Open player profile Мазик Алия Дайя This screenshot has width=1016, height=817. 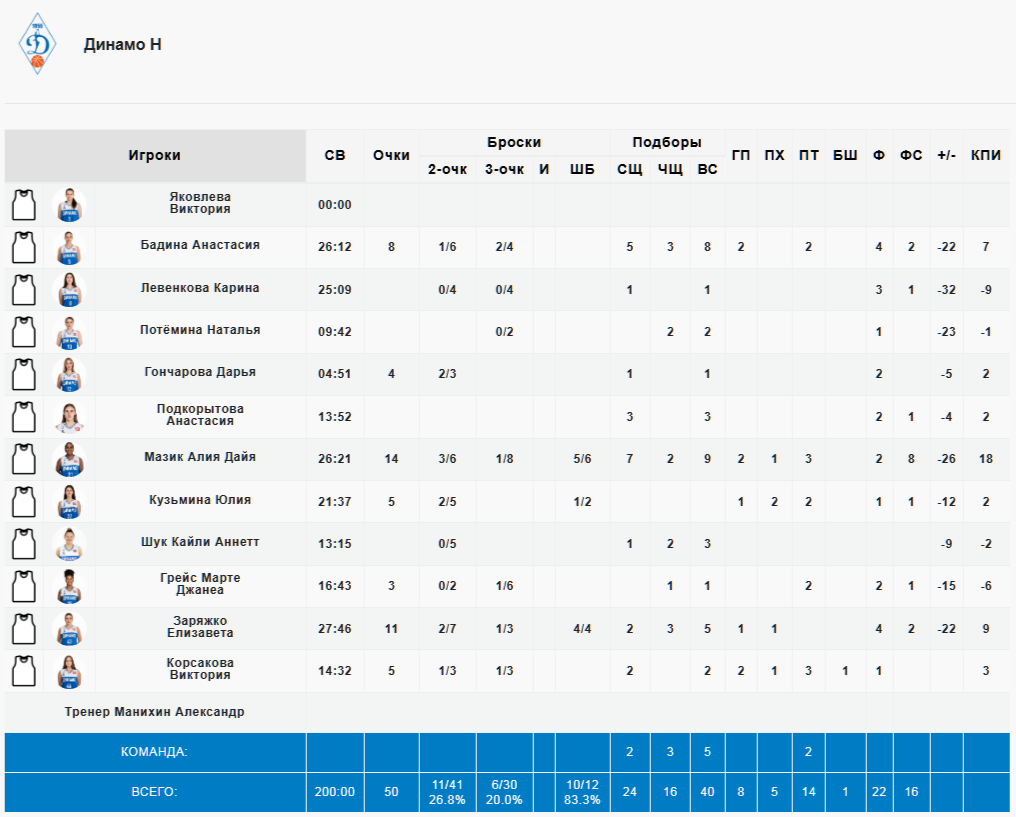point(200,457)
